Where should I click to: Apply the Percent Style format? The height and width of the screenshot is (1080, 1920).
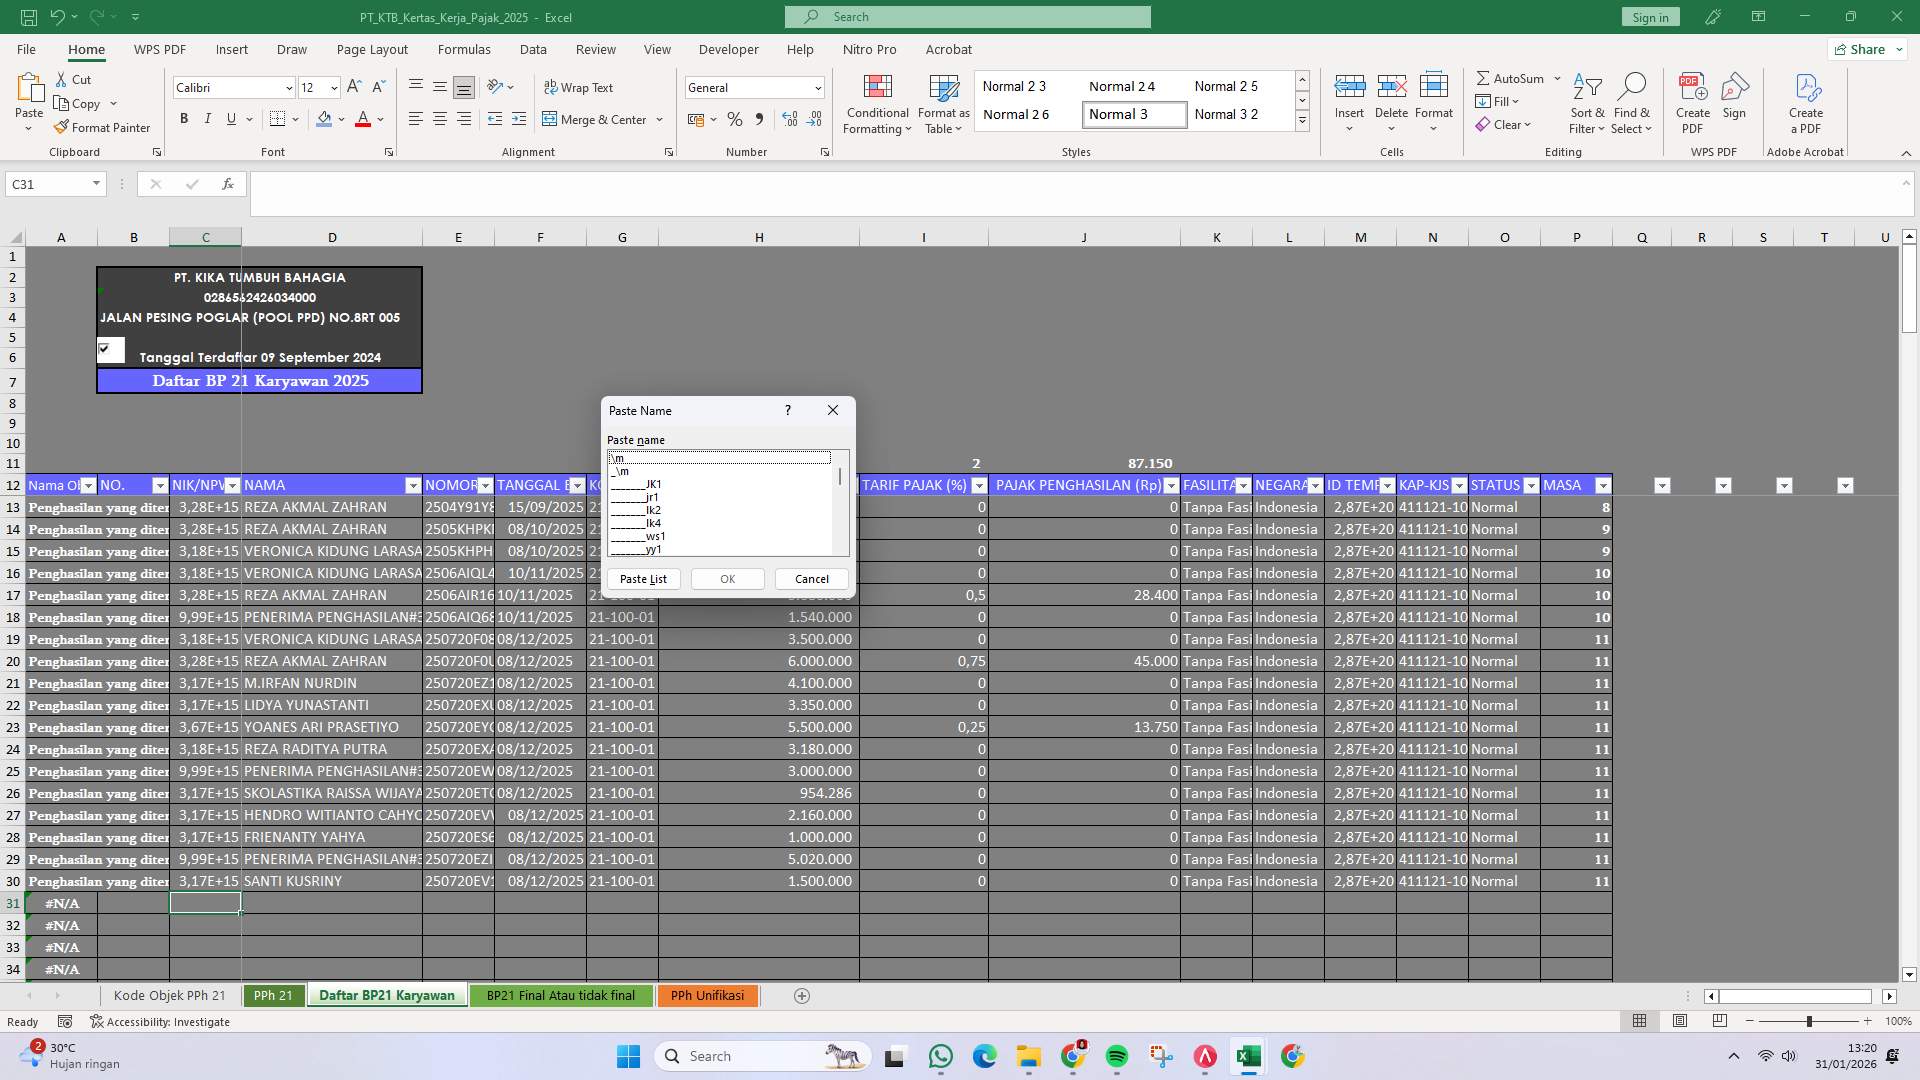tap(735, 119)
